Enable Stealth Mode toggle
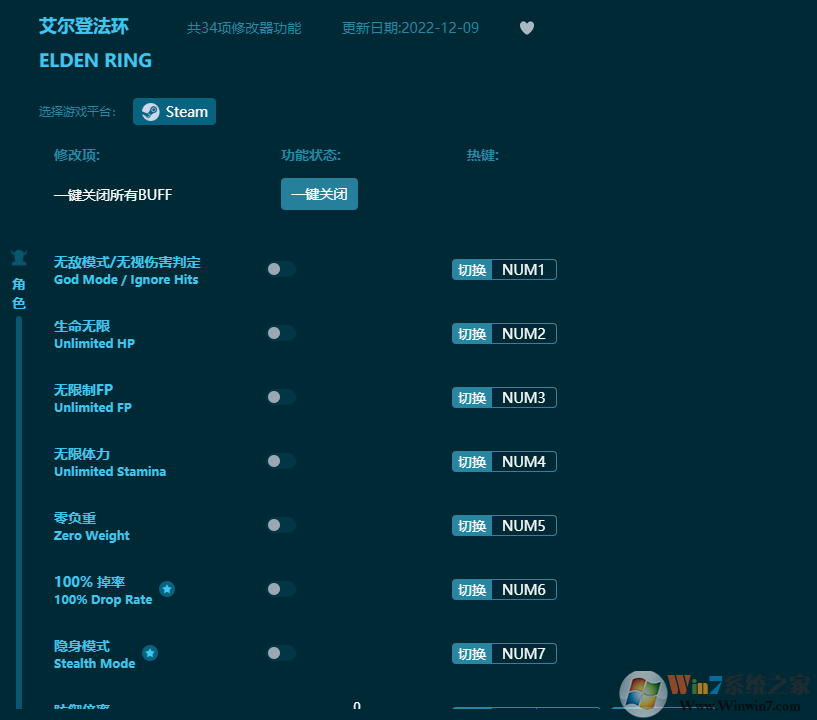 pyautogui.click(x=281, y=653)
